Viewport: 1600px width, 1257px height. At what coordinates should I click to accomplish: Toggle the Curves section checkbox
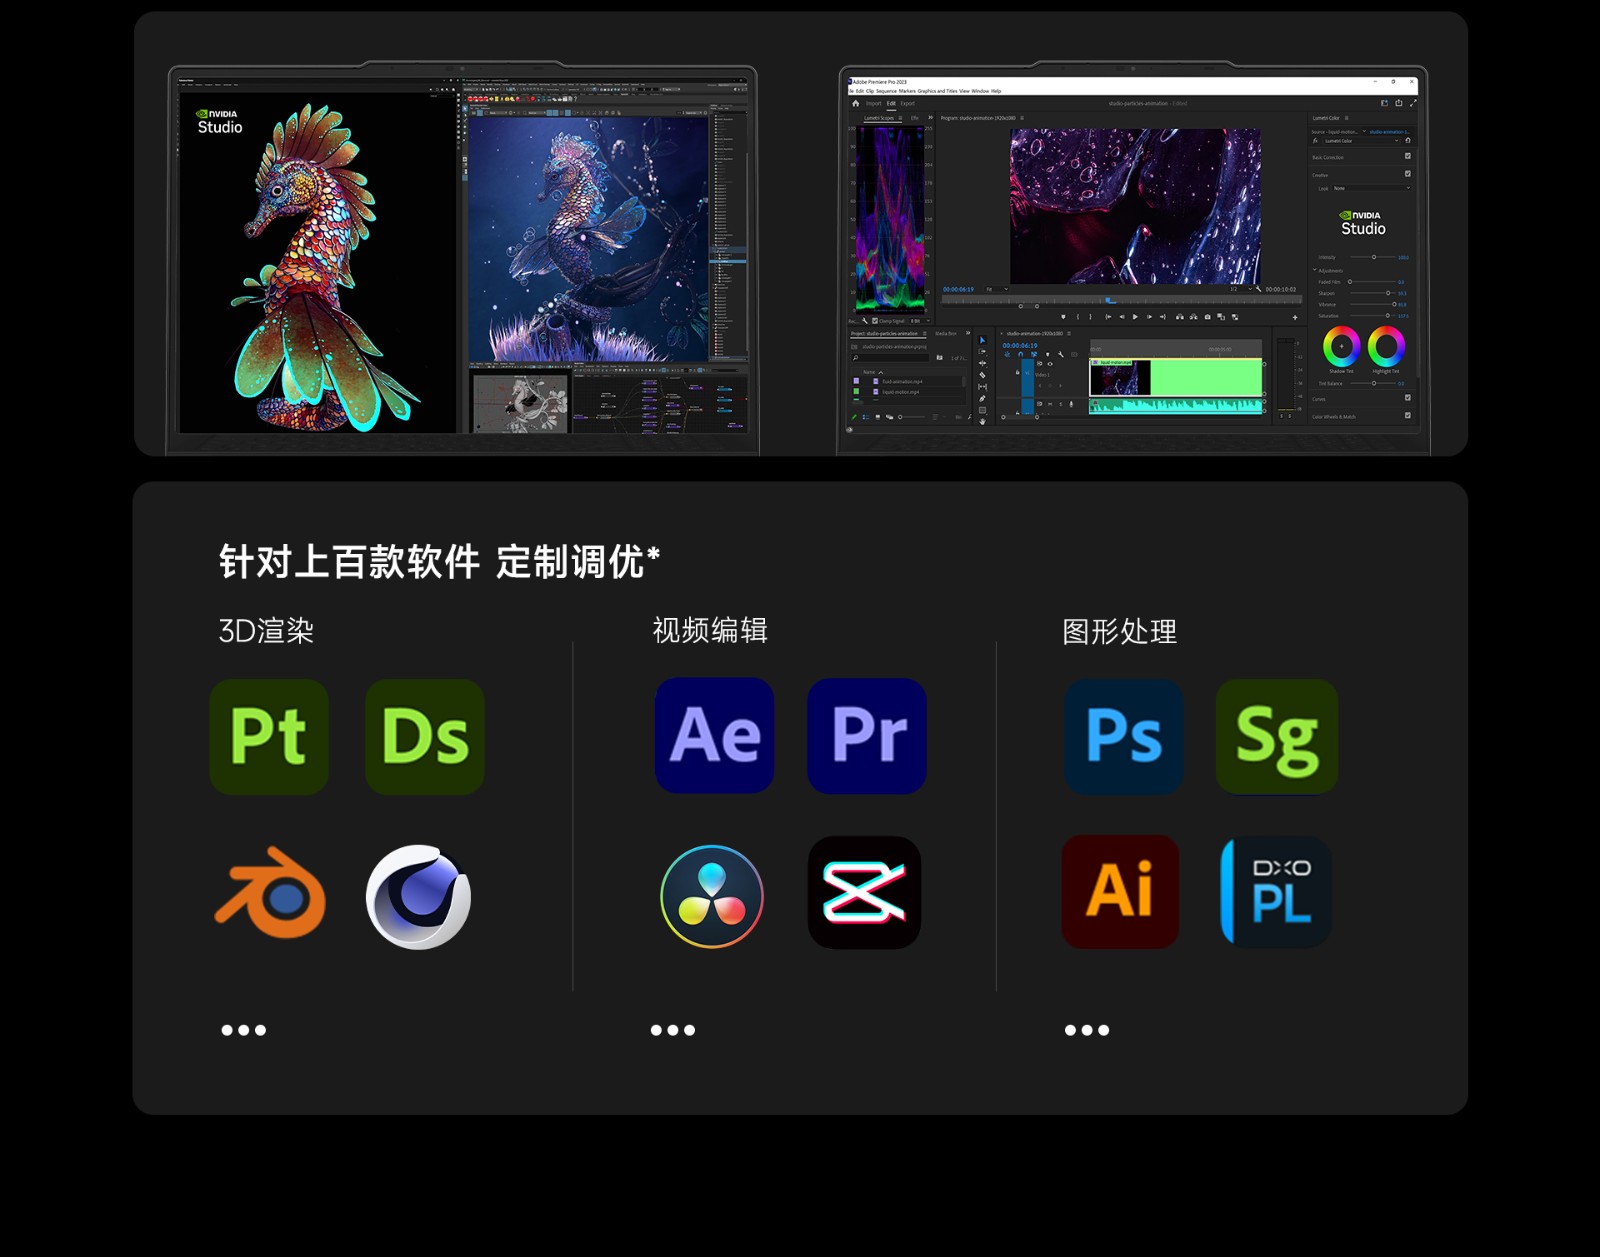1408,397
